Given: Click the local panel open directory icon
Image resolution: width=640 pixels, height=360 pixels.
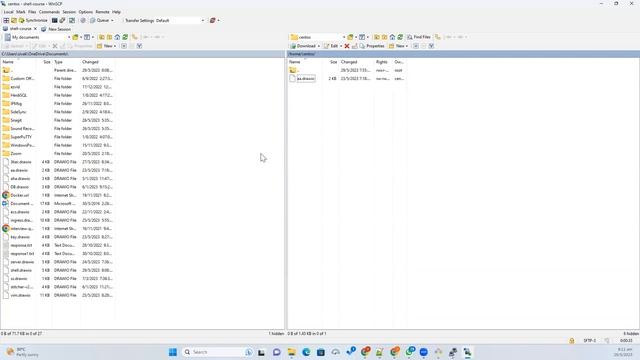Looking at the screenshot, I should 76,37.
